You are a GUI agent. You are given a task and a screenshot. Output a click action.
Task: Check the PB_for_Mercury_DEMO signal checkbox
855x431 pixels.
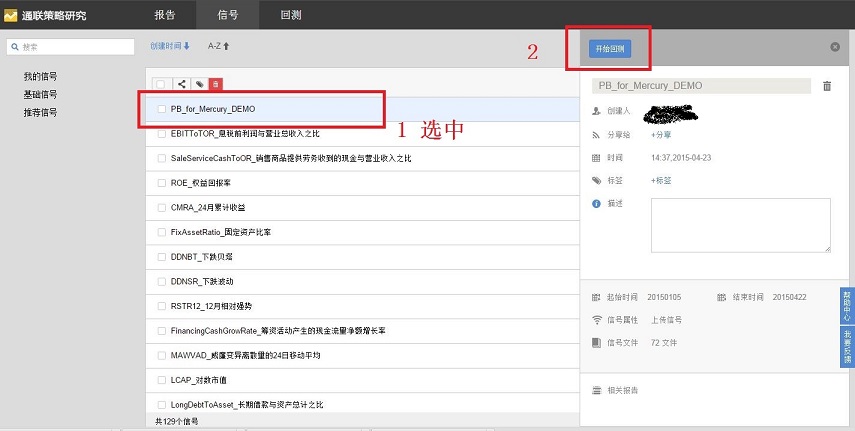point(162,109)
